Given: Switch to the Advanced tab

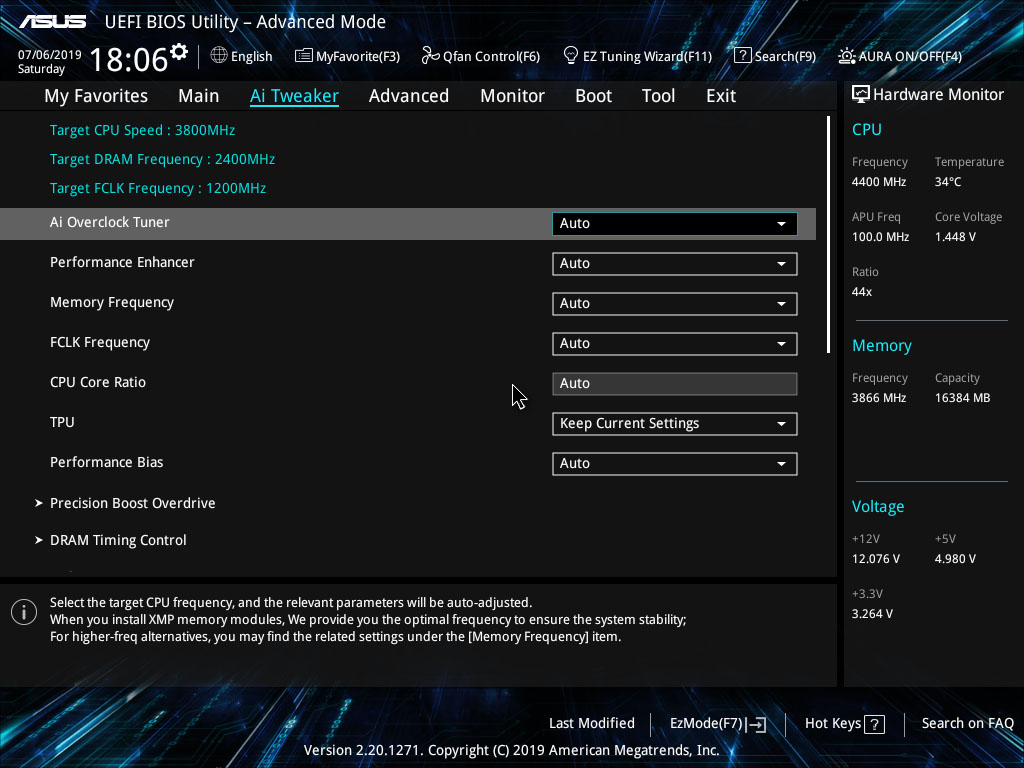Looking at the screenshot, I should click(409, 96).
